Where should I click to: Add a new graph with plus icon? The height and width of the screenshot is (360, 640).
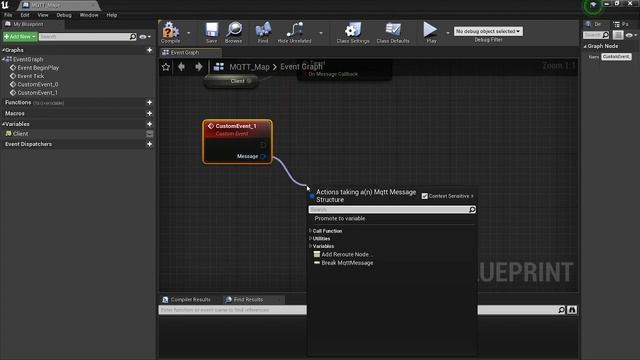[x=149, y=50]
